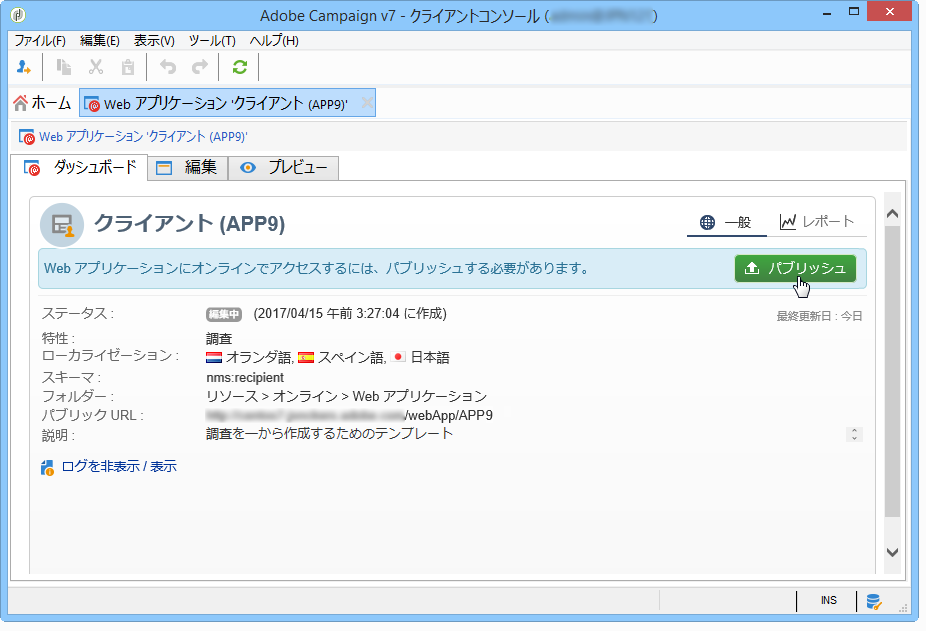Click the folder path リソース > オンライン > Web アプリケーション

pyautogui.click(x=347, y=396)
